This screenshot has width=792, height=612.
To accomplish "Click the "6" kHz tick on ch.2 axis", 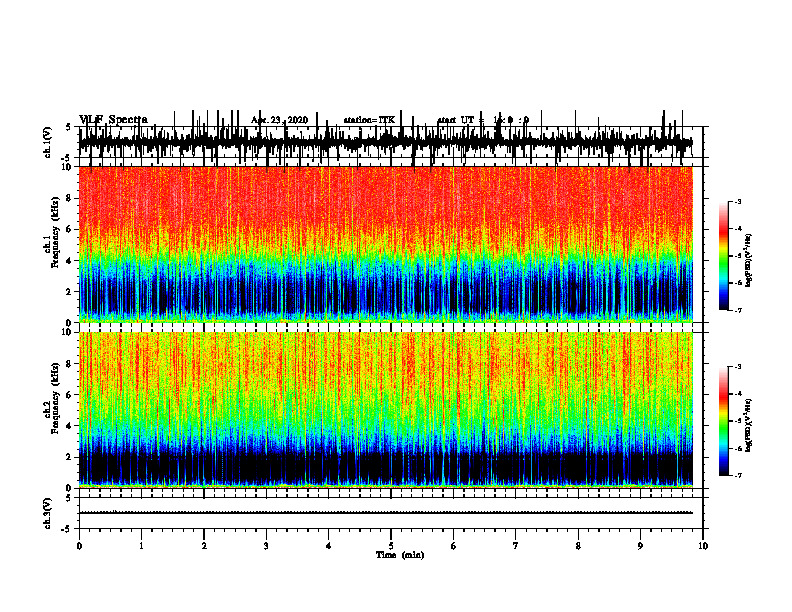I will click(x=70, y=394).
